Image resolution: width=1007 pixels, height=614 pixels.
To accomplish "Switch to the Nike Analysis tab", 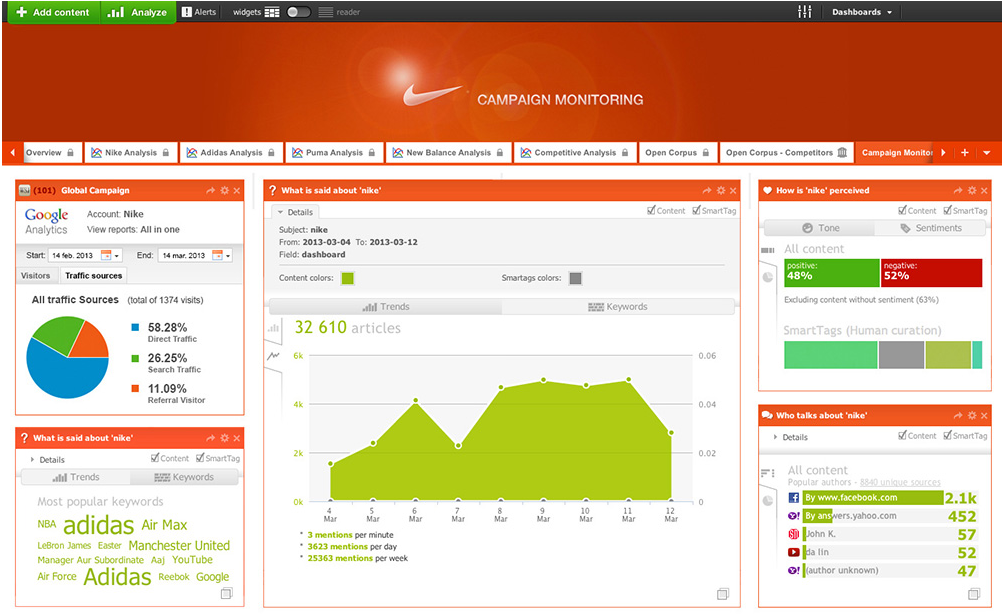I will 131,153.
